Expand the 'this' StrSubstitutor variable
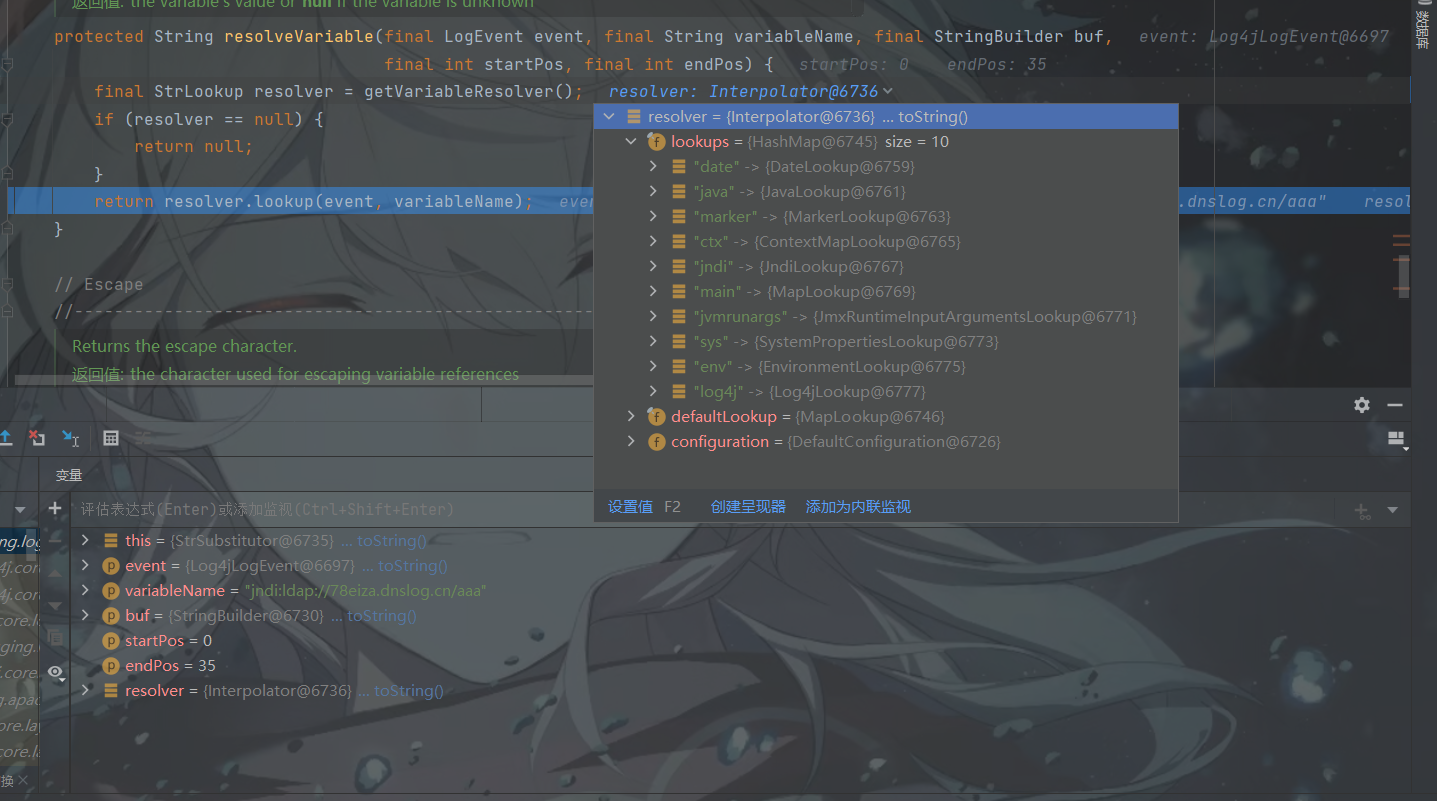The height and width of the screenshot is (801, 1437). pos(85,540)
